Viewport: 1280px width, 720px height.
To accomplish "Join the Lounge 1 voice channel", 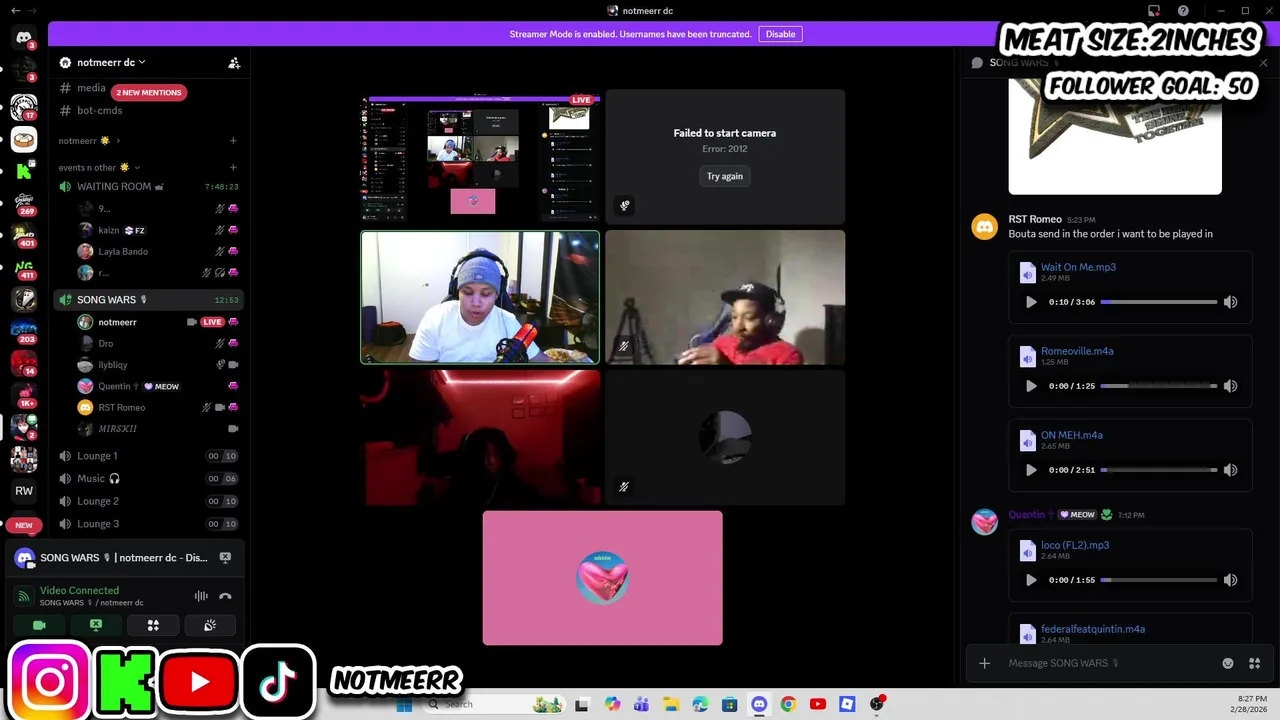I will [x=149, y=456].
